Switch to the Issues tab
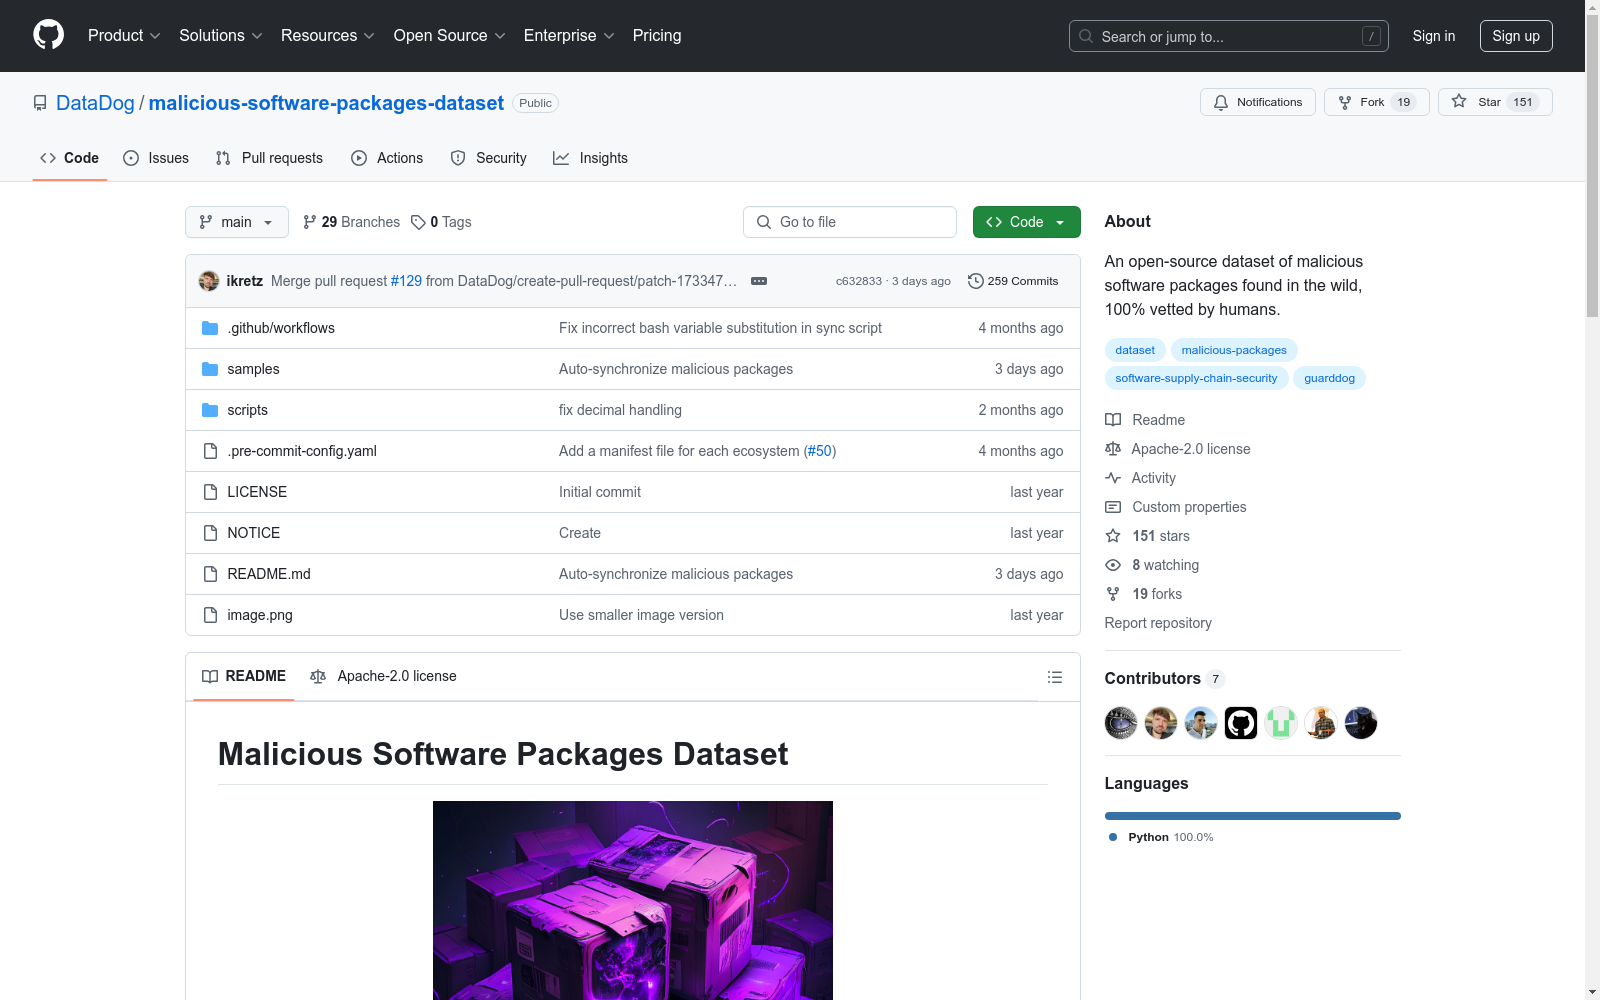The image size is (1600, 1000). pyautogui.click(x=156, y=158)
